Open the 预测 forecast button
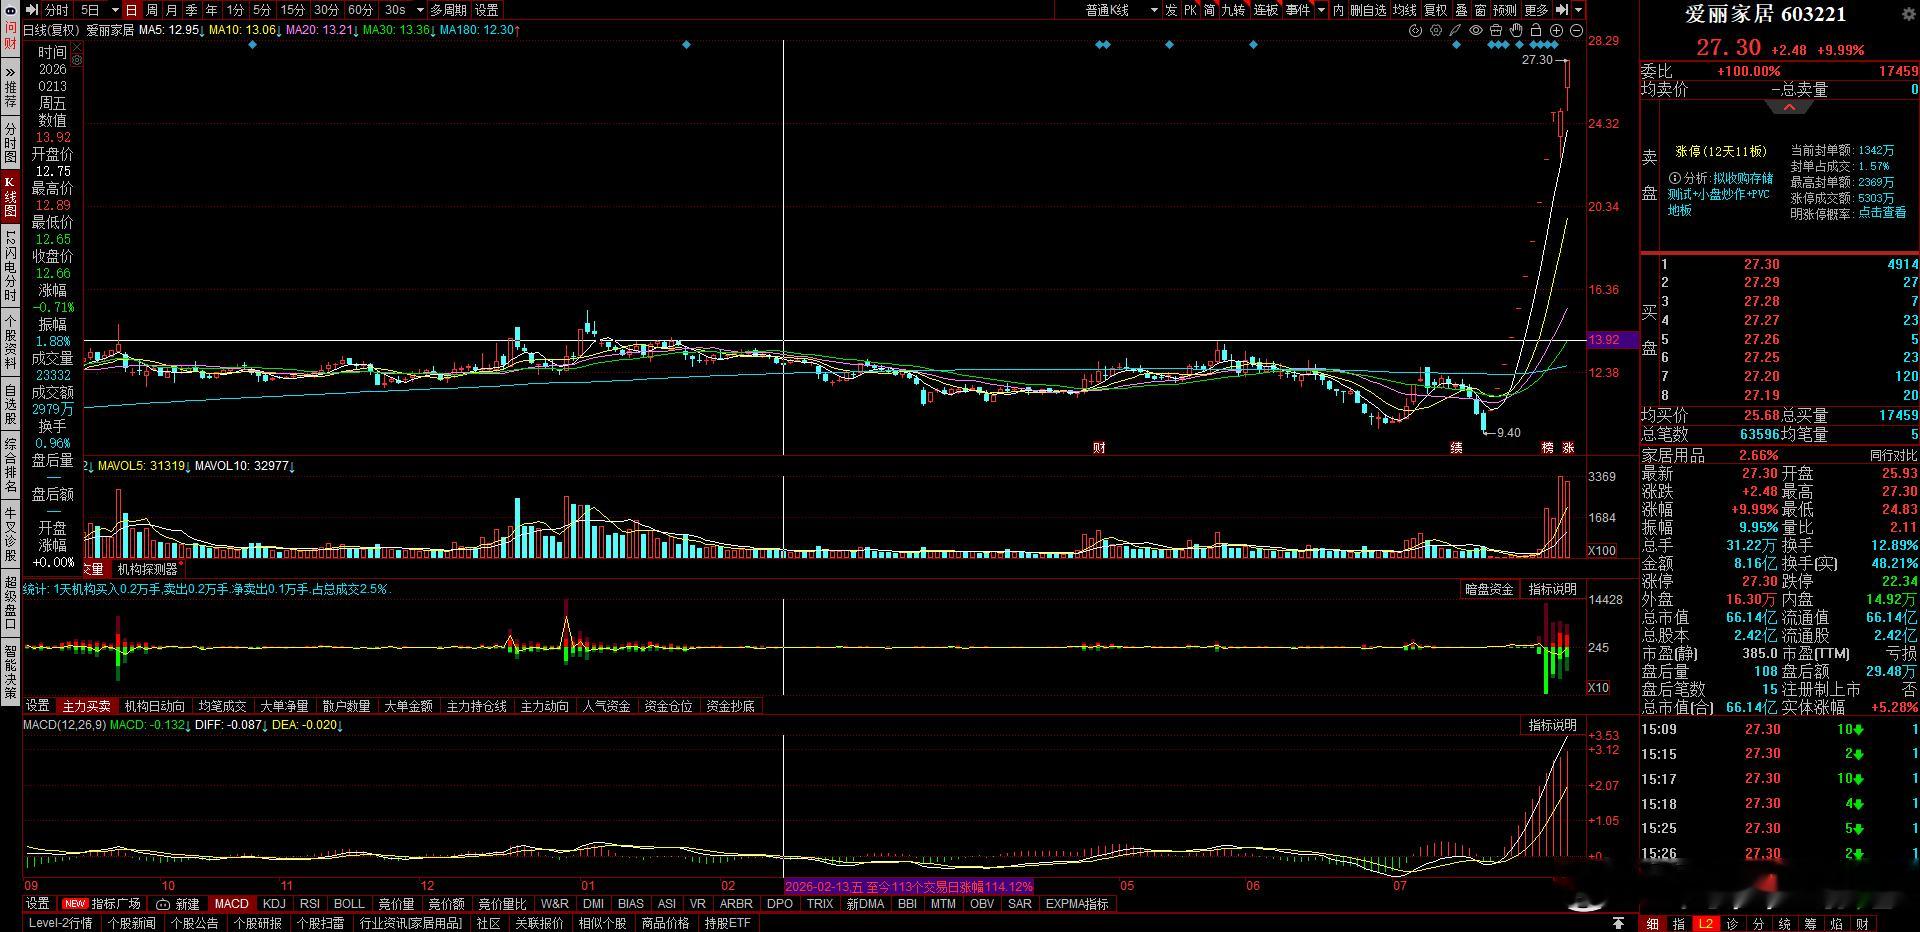The image size is (1920, 932). 1504,10
